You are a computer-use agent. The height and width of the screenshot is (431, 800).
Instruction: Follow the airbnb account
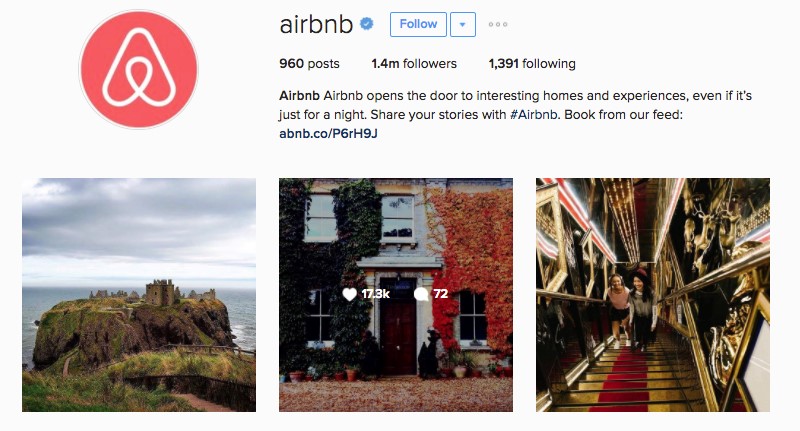tap(418, 24)
